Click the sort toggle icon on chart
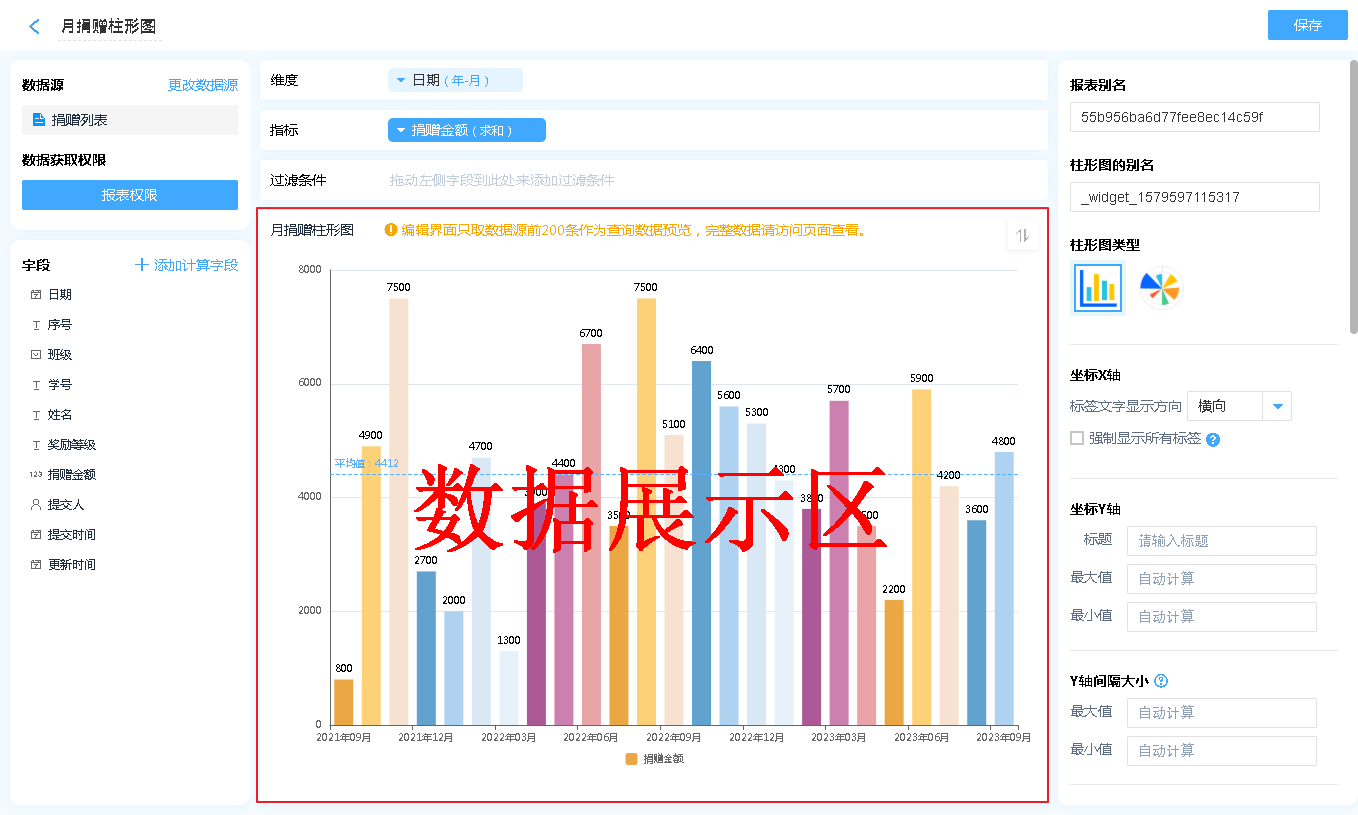1358x815 pixels. coord(1022,236)
